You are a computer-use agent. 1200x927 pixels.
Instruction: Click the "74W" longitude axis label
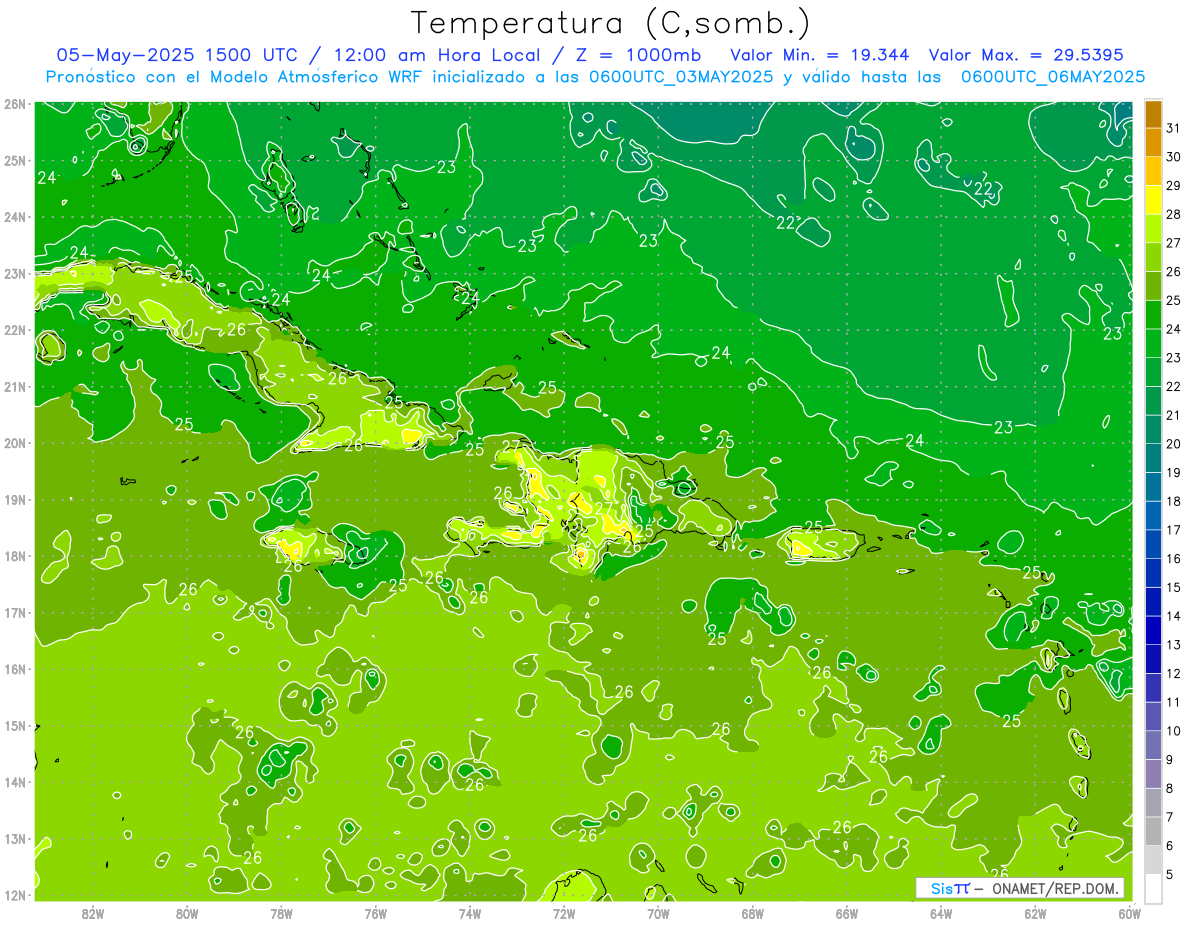[x=470, y=913]
